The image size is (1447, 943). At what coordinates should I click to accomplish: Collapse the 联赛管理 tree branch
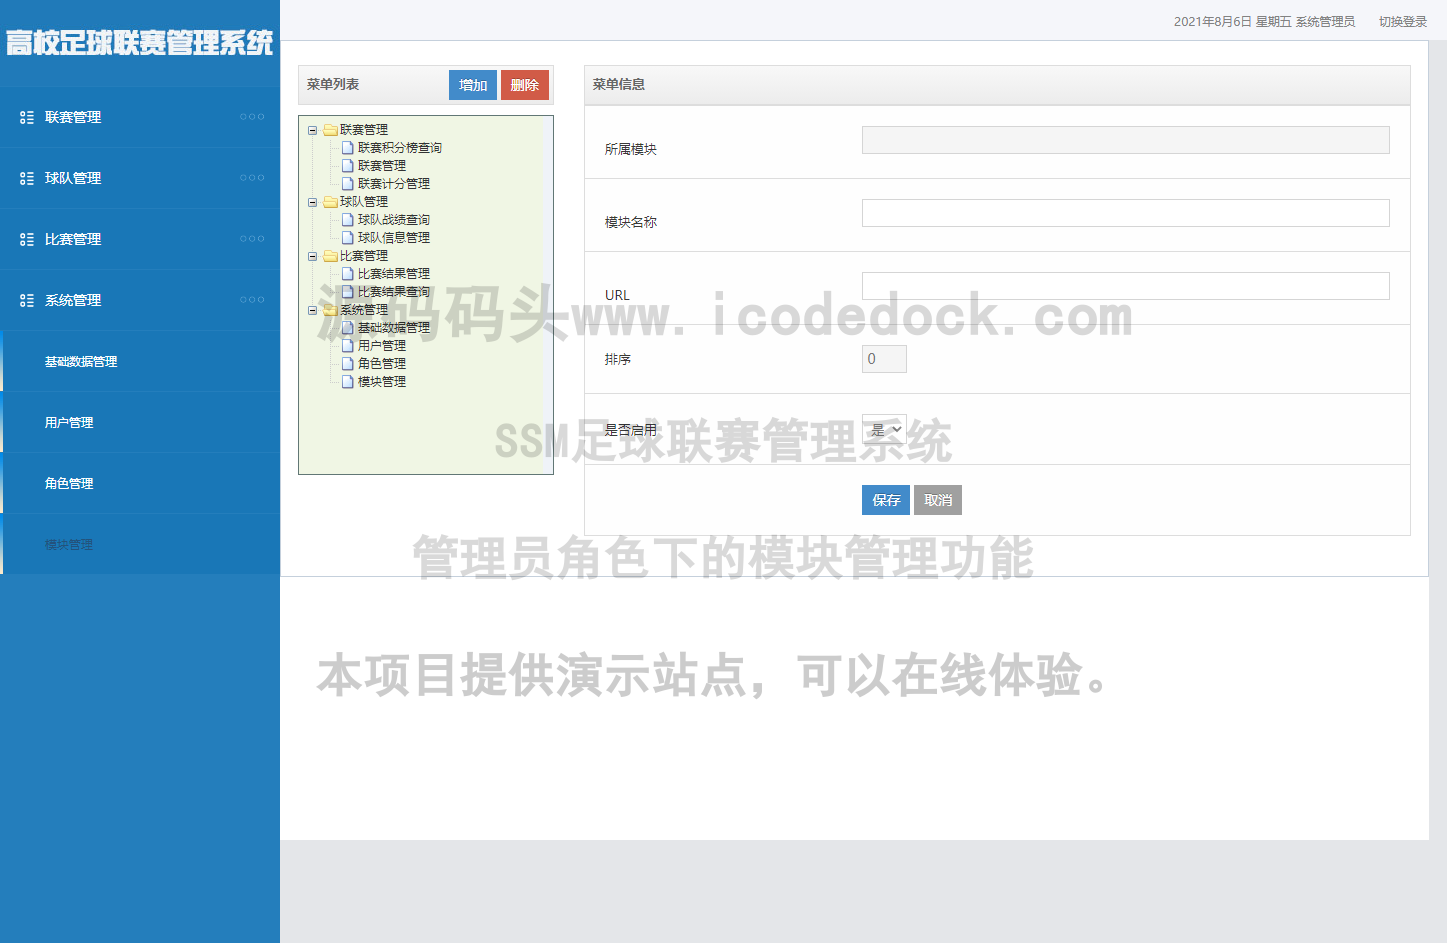[x=313, y=129]
